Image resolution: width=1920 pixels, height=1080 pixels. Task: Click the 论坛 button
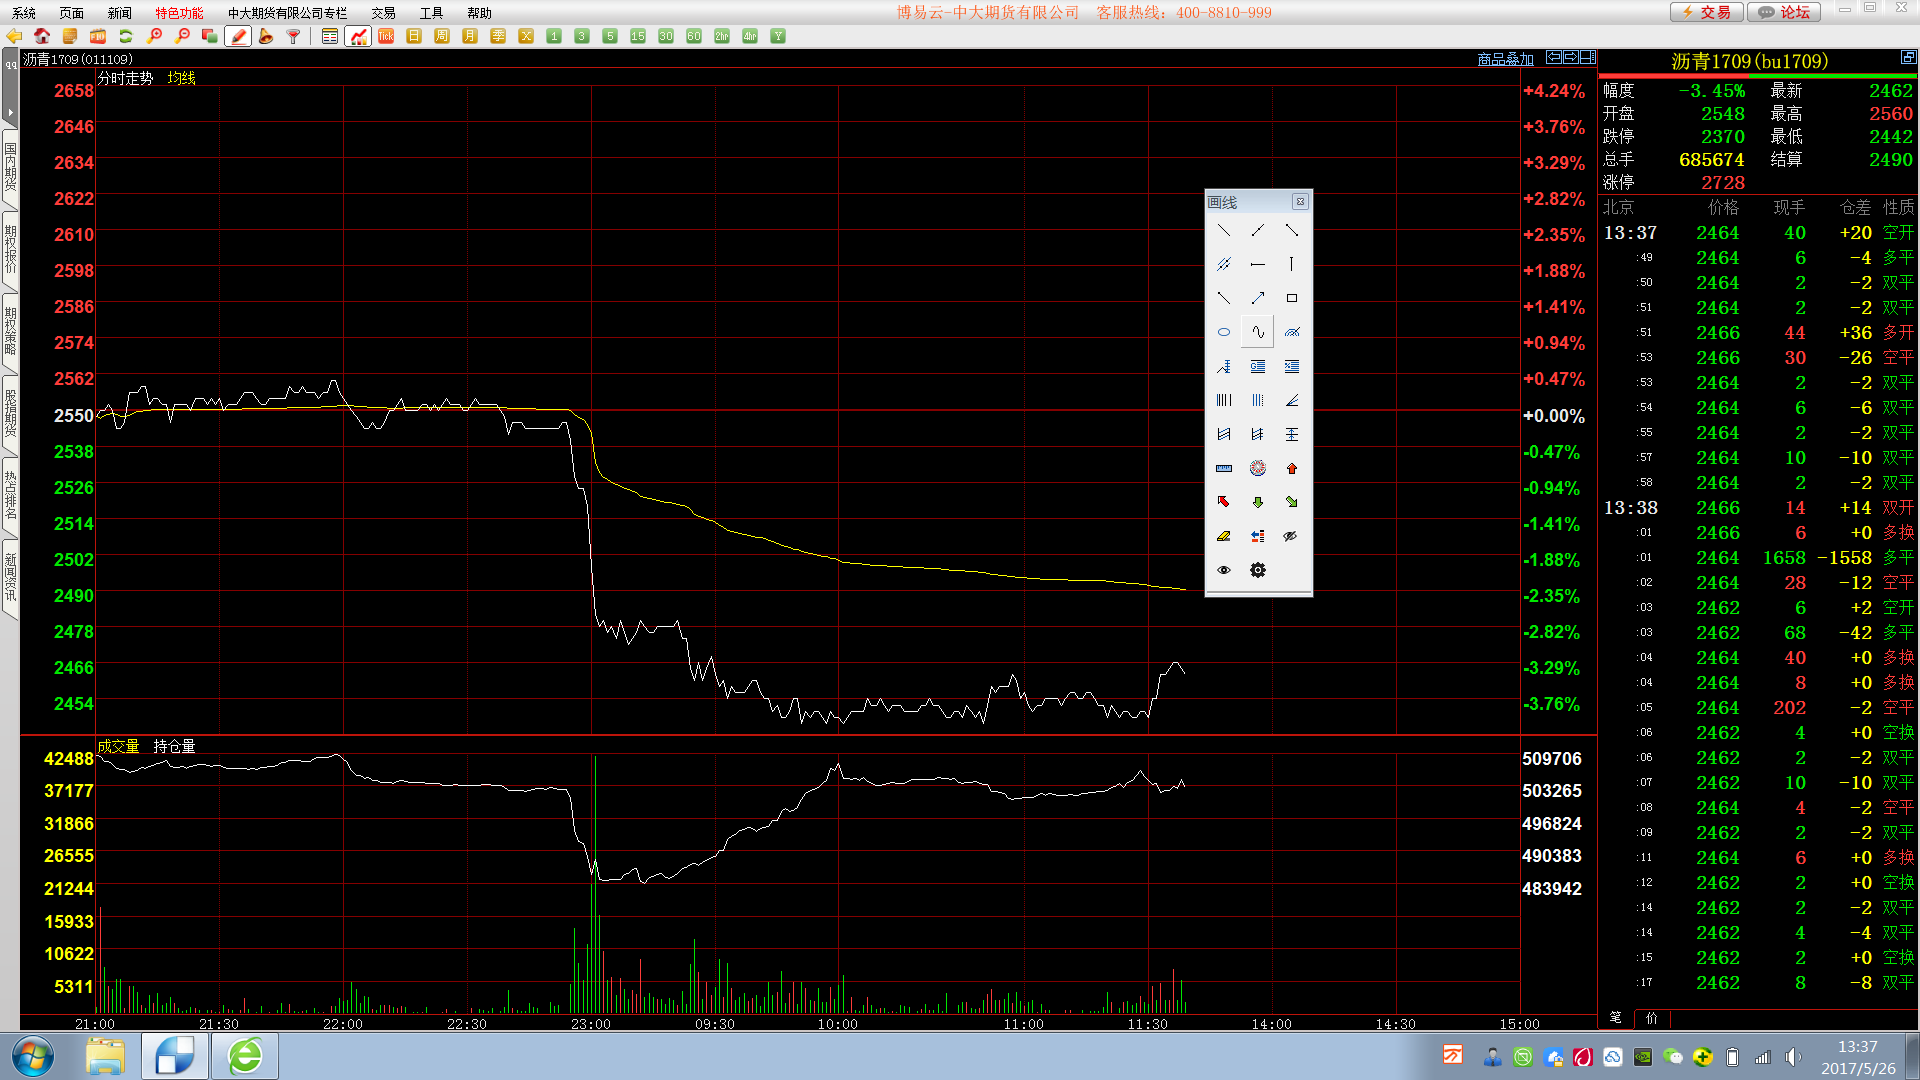tap(1785, 12)
